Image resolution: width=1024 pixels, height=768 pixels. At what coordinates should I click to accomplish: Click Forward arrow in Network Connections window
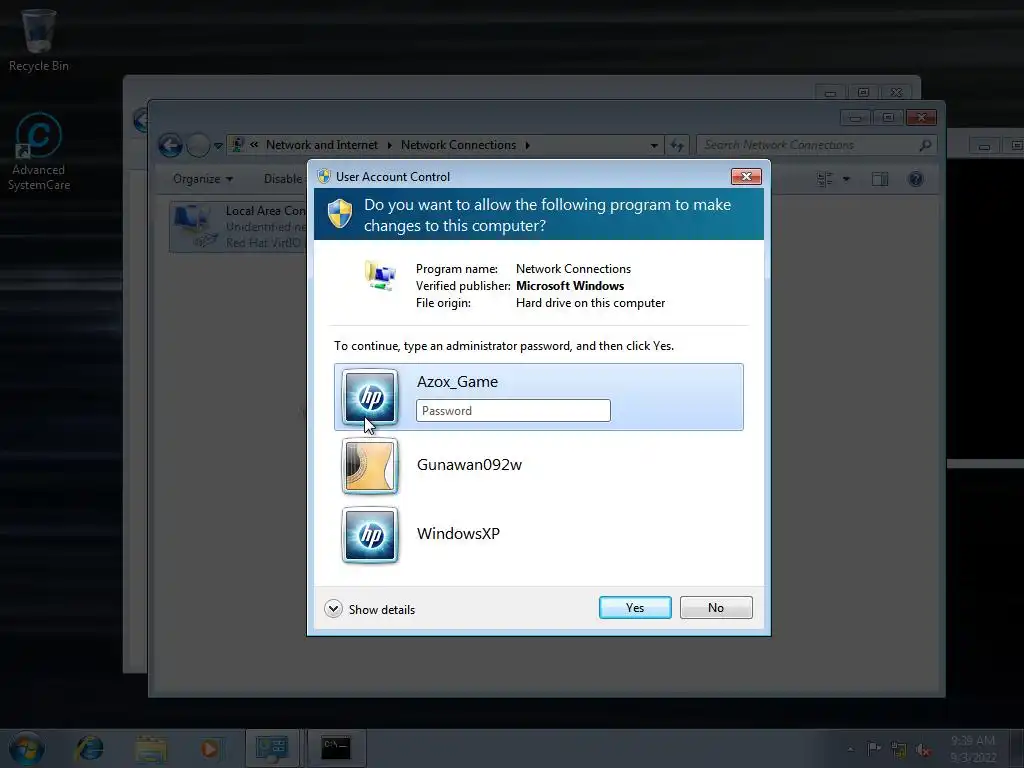click(198, 145)
